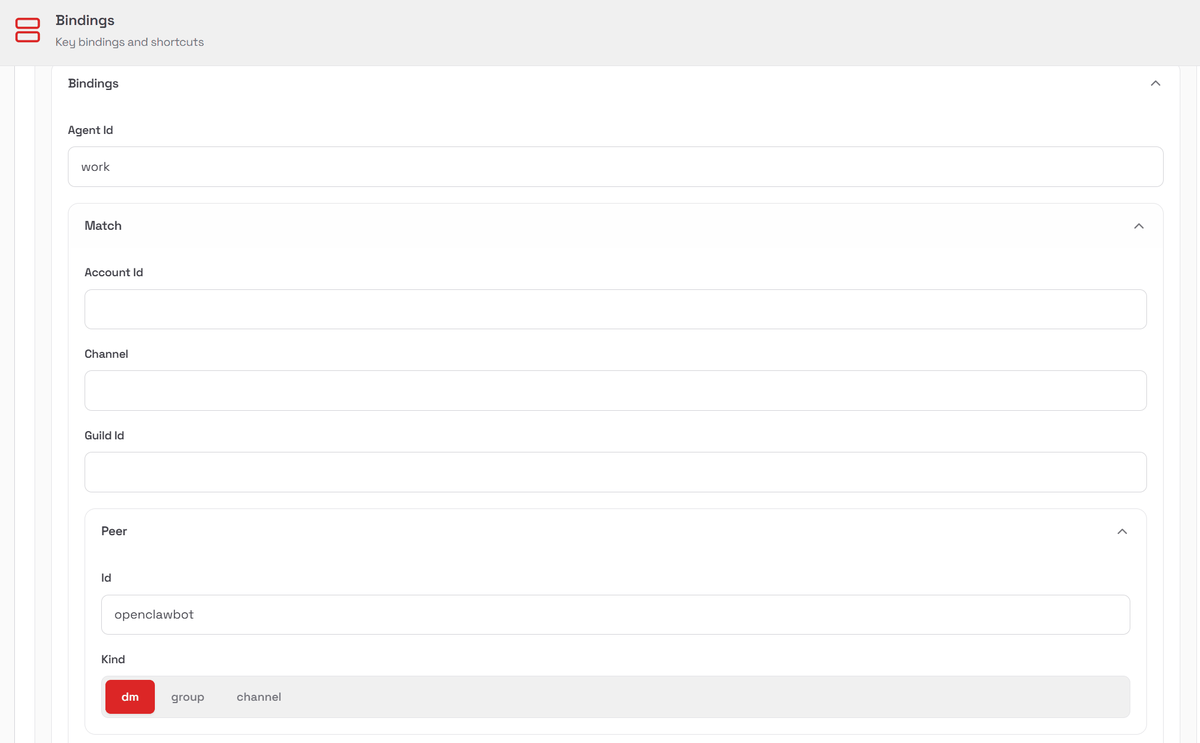Collapse the Peer section using its chevron
Image resolution: width=1200 pixels, height=743 pixels.
pos(1122,532)
